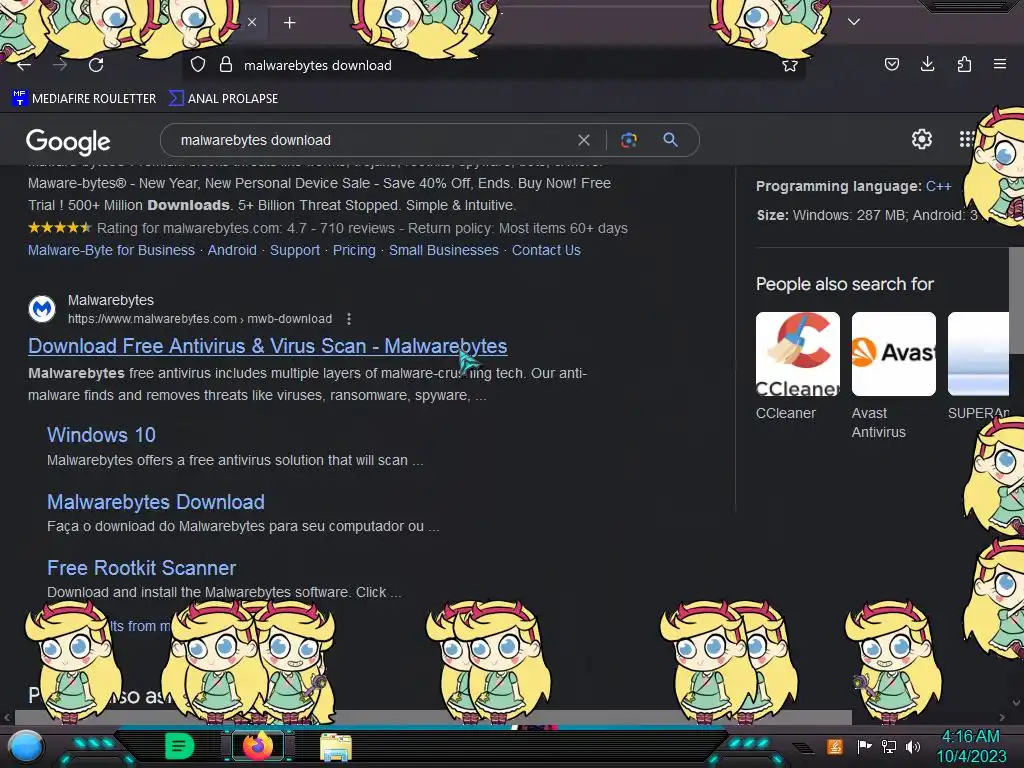Open the CCleaner thumbnail

click(x=797, y=354)
